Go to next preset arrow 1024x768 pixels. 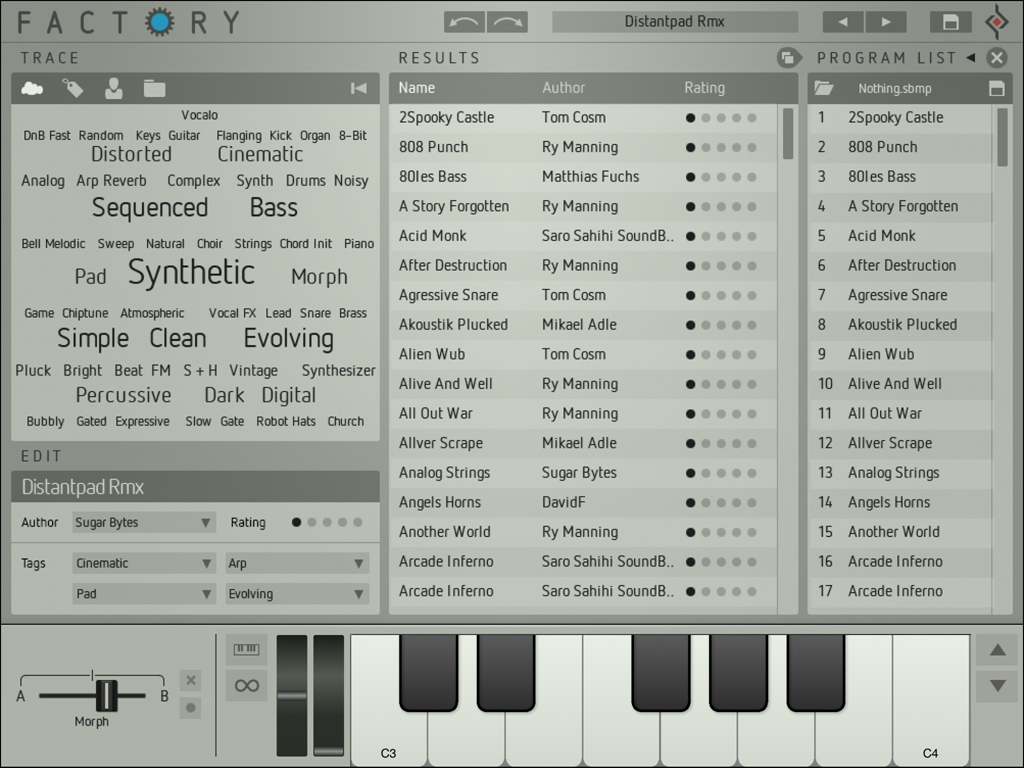[886, 22]
